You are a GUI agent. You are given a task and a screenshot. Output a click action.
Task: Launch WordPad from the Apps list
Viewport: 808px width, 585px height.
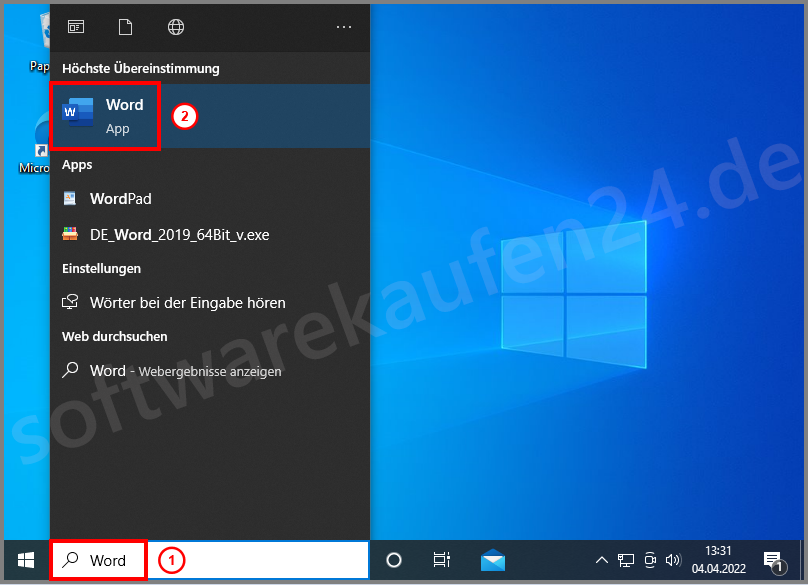point(120,199)
